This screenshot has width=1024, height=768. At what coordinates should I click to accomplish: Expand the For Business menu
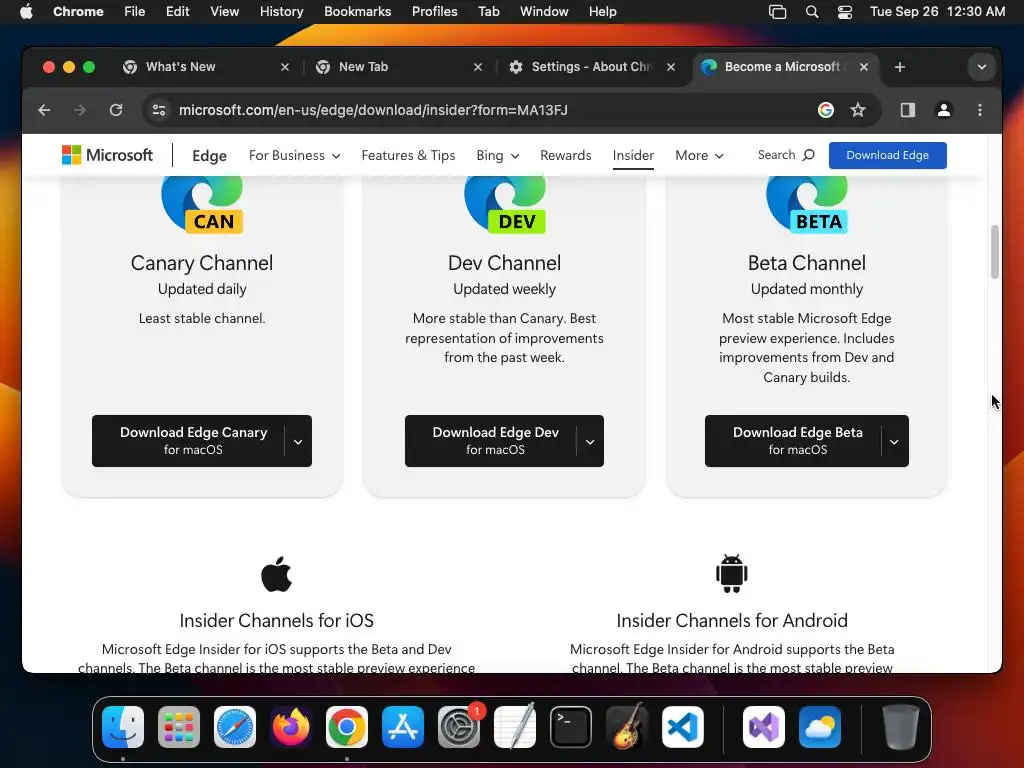click(295, 155)
